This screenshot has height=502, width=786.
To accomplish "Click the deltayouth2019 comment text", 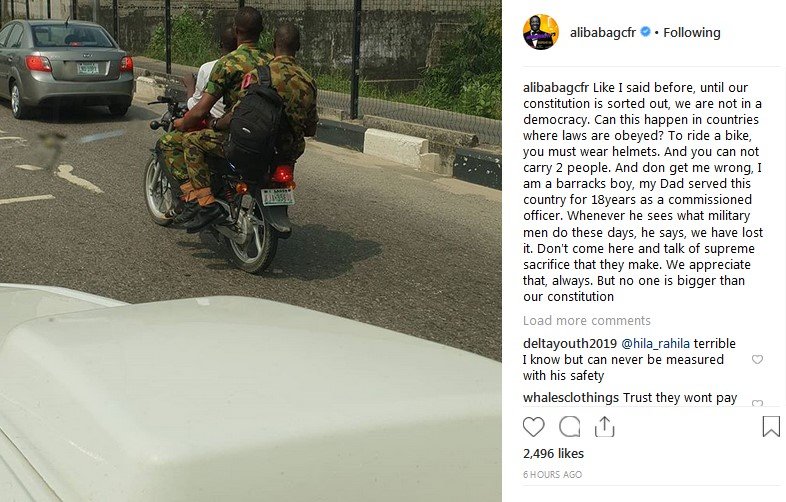I will (629, 360).
